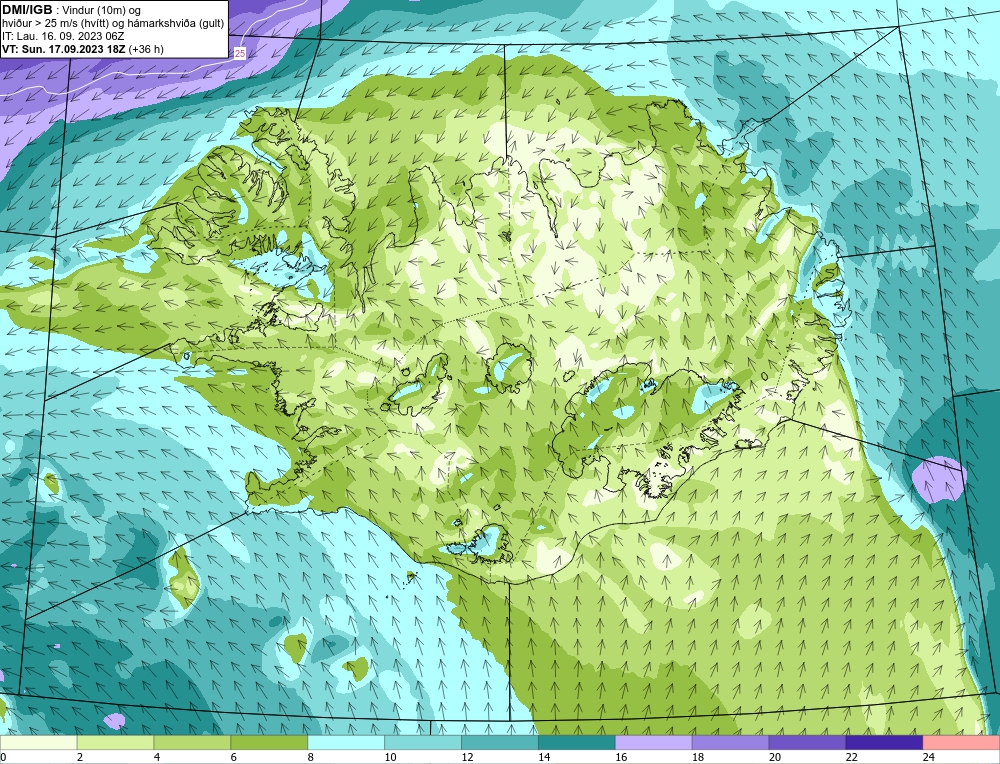This screenshot has height=764, width=1000.
Task: Click the purple 18–20 m/s legend swatch
Action: 730,742
